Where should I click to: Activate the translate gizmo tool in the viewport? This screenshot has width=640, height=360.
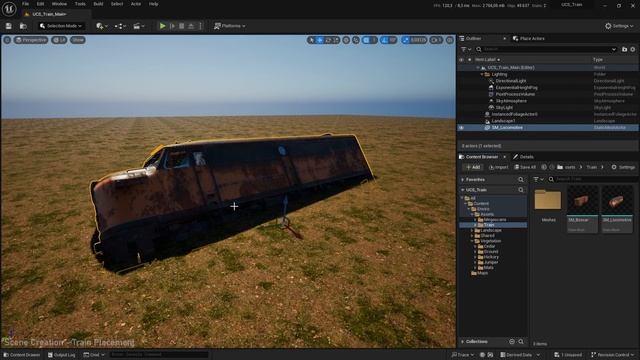click(320, 40)
